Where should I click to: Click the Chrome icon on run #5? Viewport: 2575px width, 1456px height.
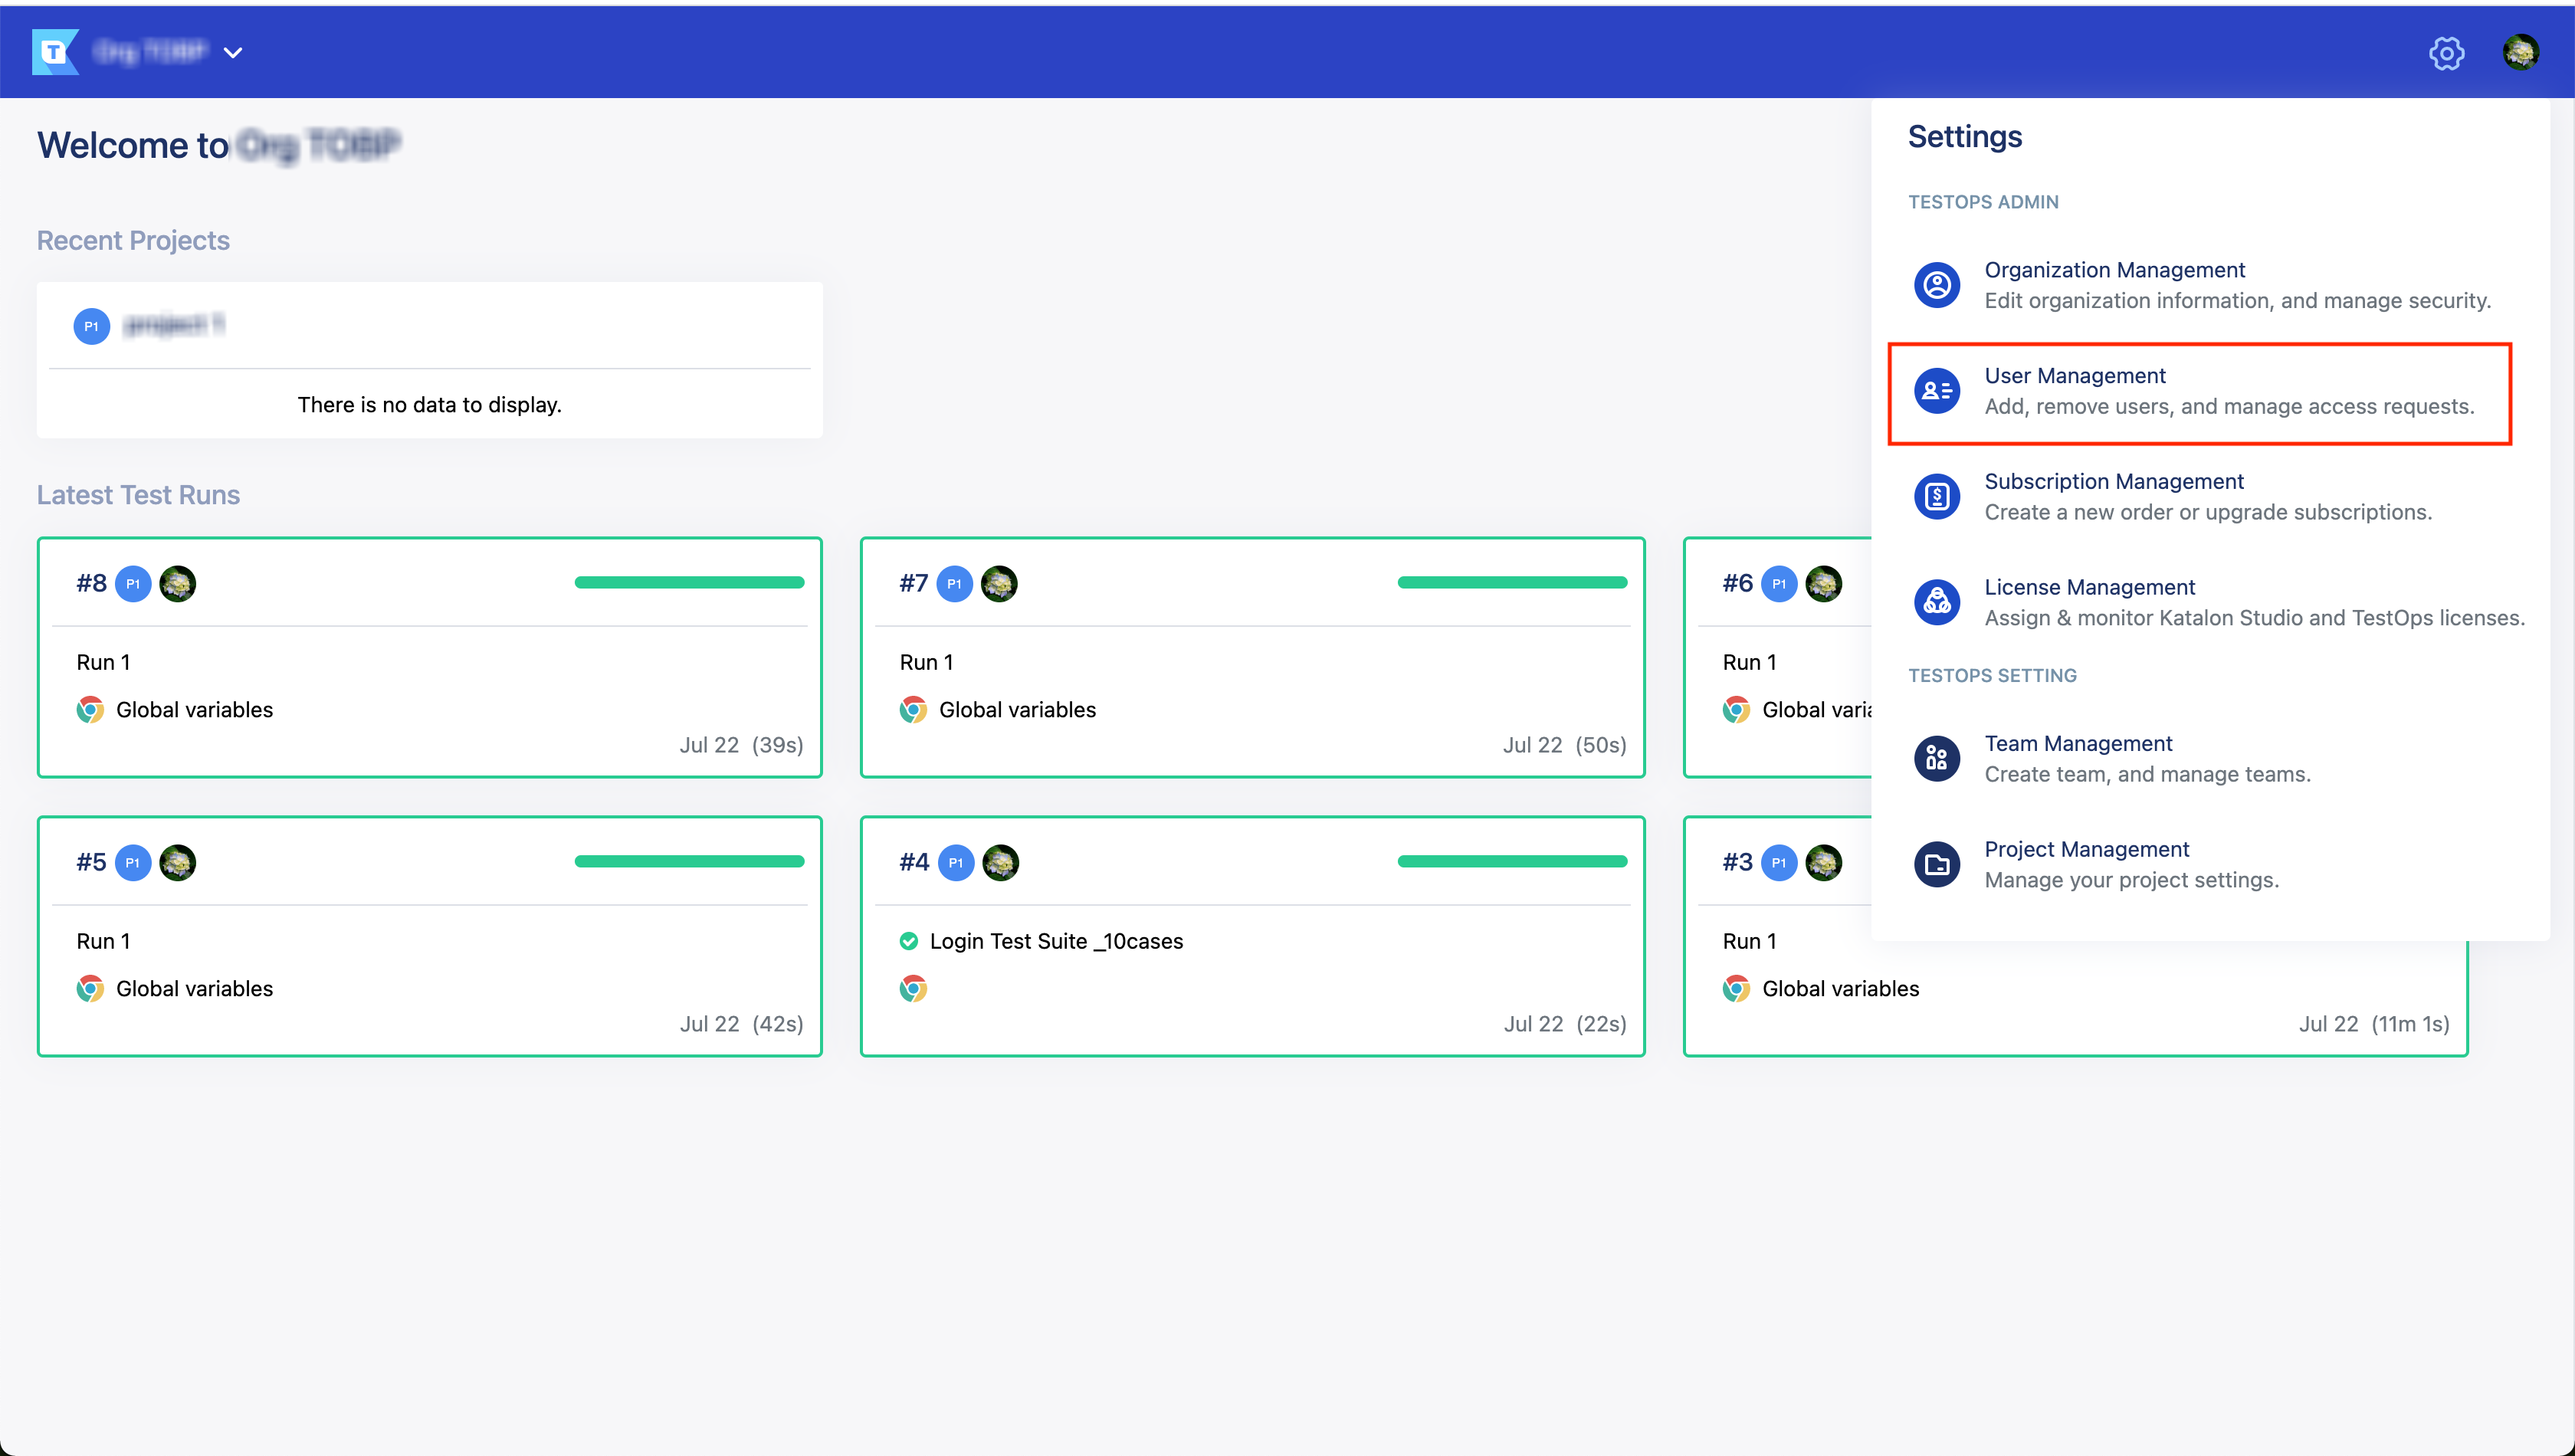(90, 989)
